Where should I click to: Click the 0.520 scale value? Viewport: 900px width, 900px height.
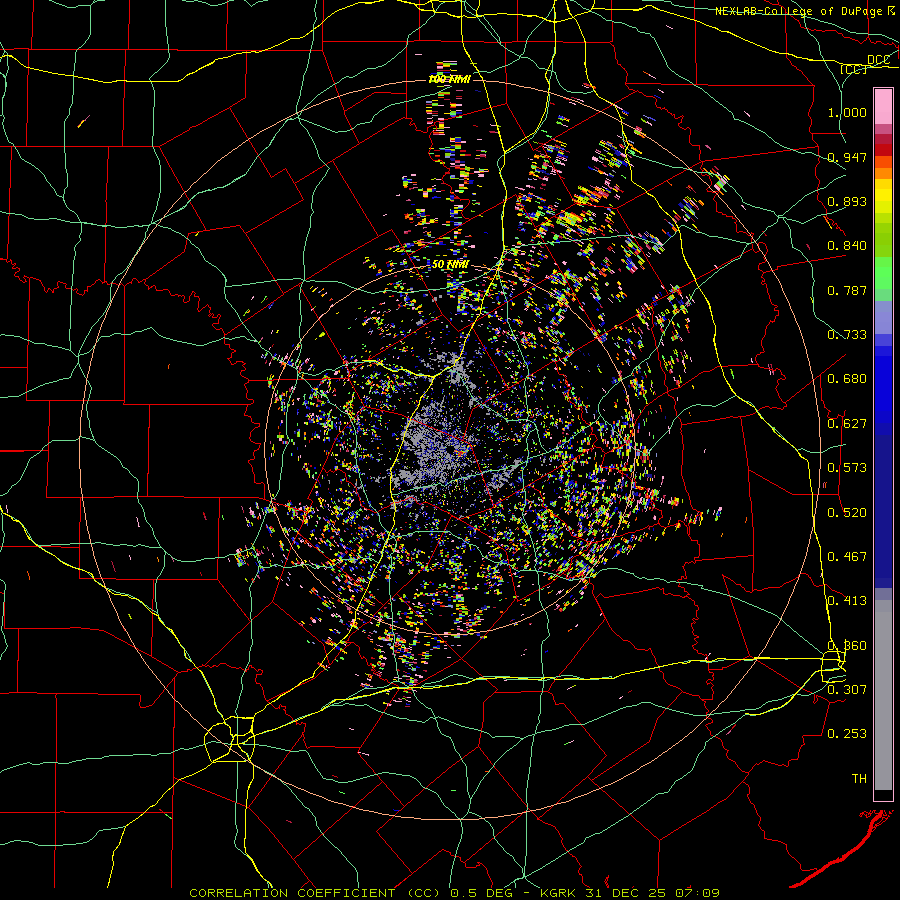click(847, 513)
